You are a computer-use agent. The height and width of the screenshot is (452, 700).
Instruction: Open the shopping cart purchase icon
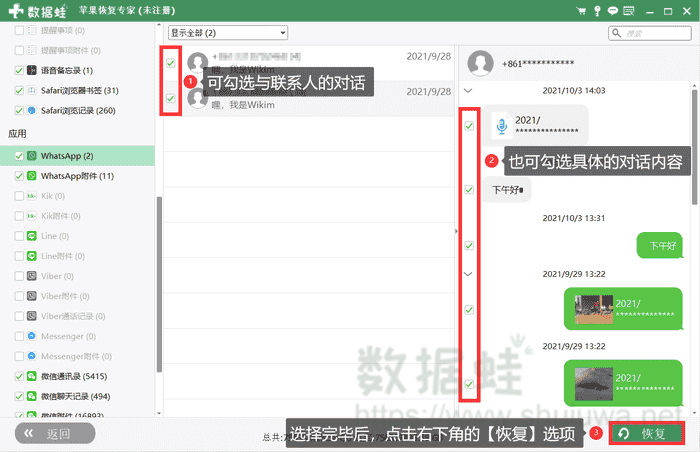tap(582, 9)
